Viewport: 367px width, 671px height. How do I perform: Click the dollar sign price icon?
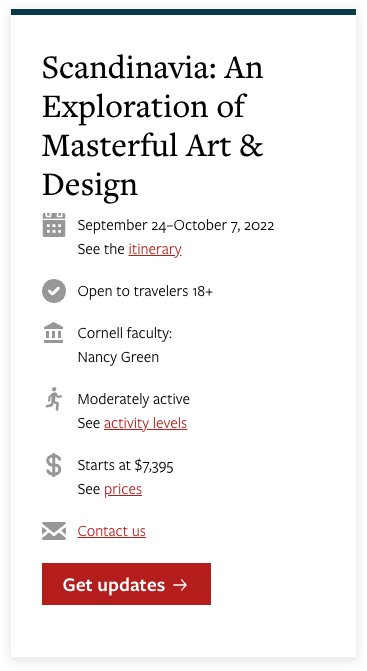tap(54, 466)
